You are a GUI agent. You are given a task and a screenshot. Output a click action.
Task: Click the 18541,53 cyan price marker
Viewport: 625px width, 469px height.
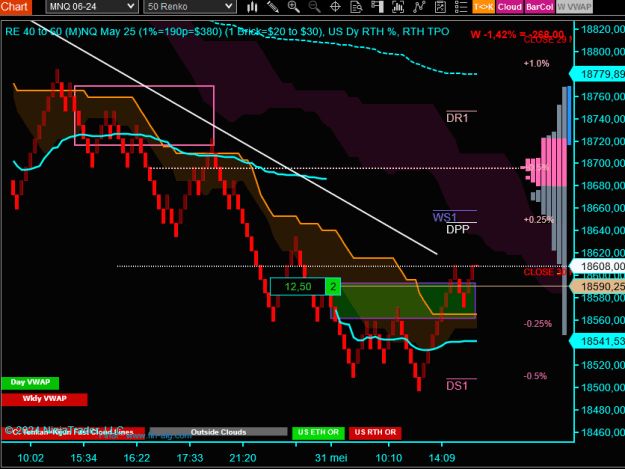coord(598,341)
